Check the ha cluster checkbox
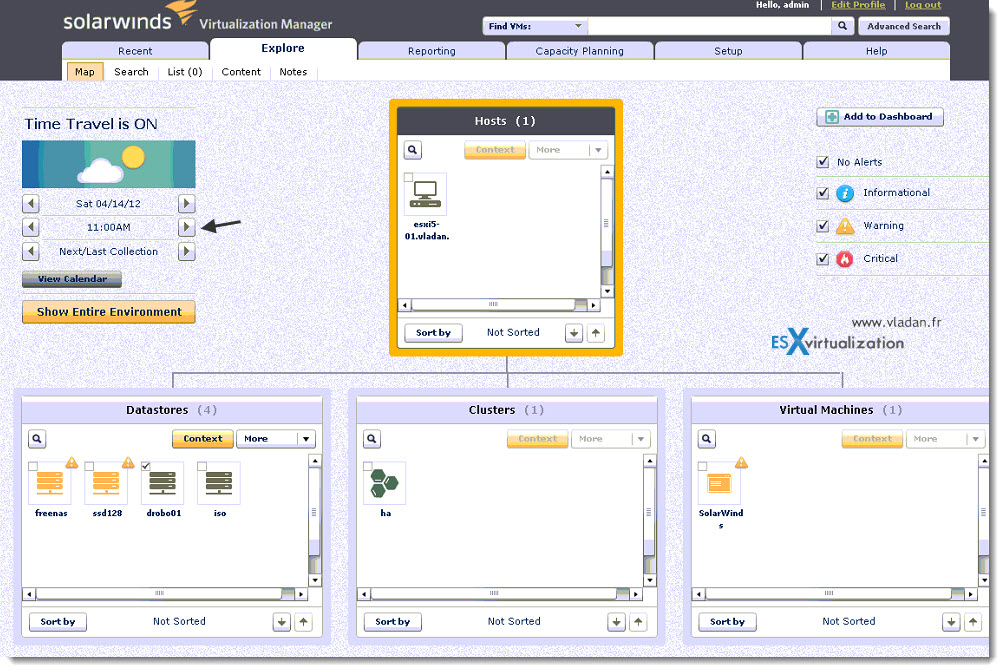This screenshot has width=1004, height=672. click(x=368, y=466)
